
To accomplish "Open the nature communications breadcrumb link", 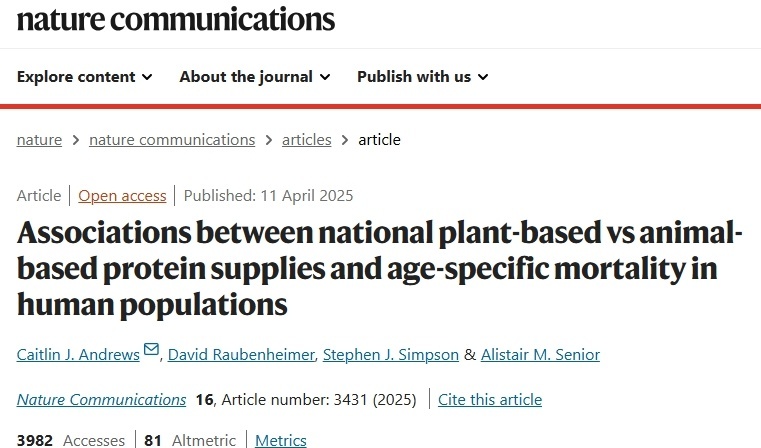I will coord(172,140).
